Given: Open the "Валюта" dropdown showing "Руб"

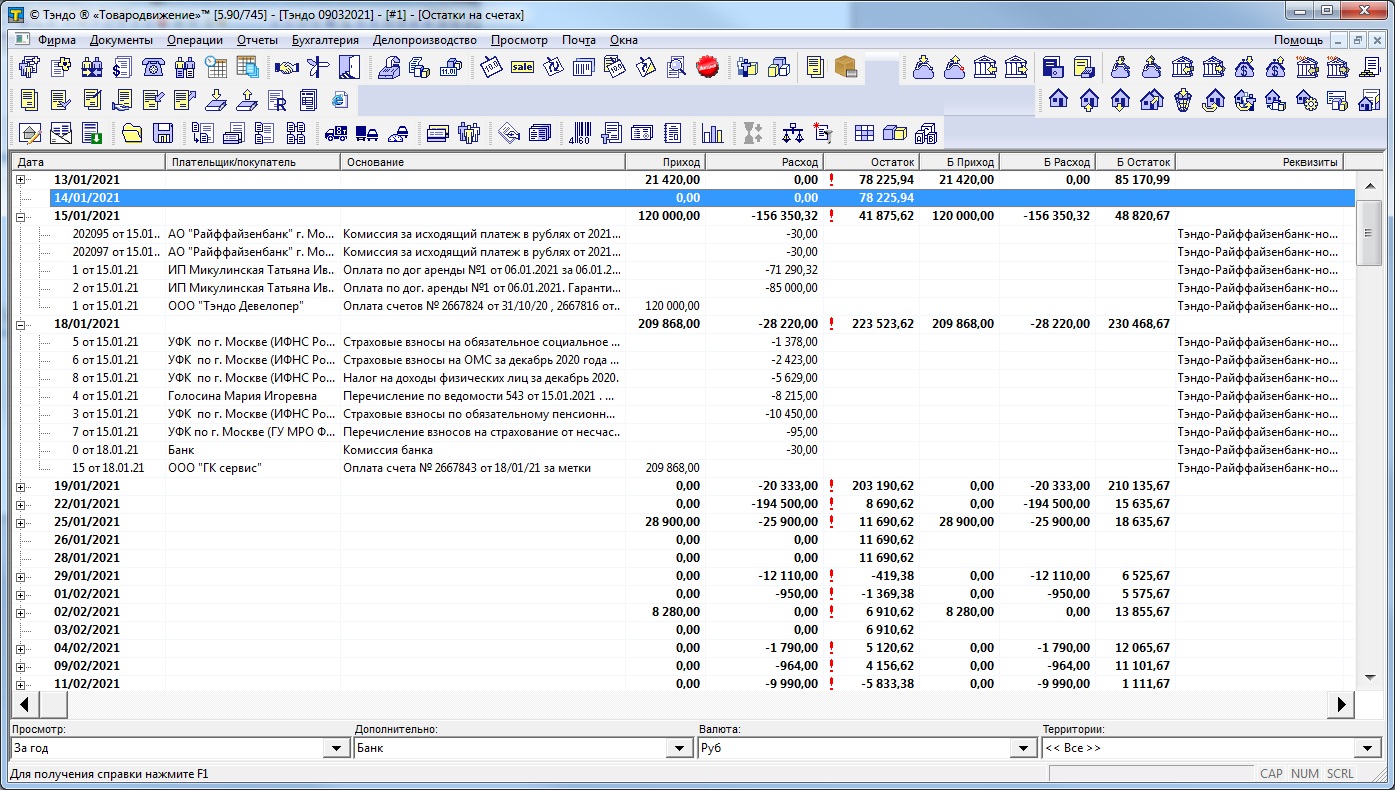Looking at the screenshot, I should pyautogui.click(x=1023, y=748).
